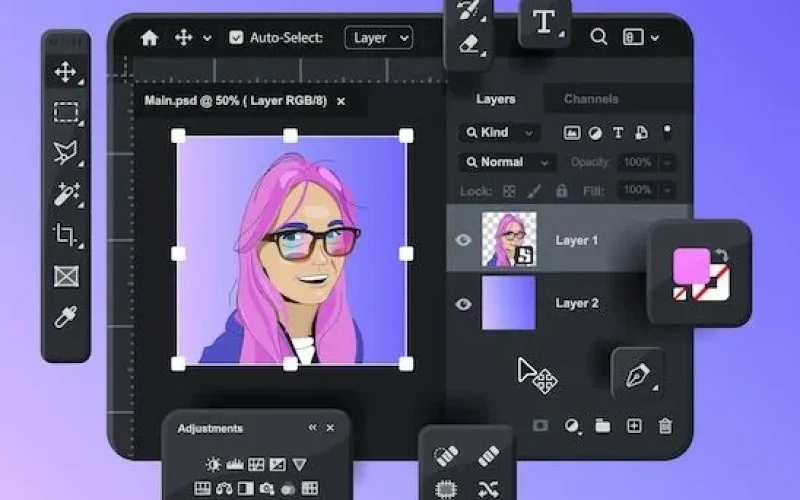Click the Home button in options bar

coord(149,38)
